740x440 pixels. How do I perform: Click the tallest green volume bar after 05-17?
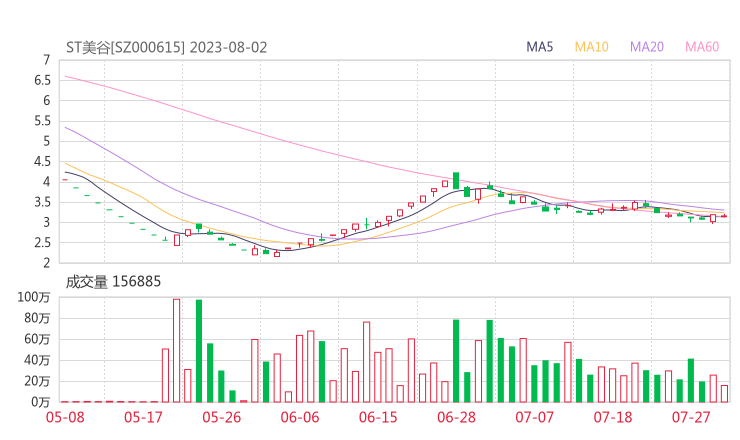pos(199,351)
